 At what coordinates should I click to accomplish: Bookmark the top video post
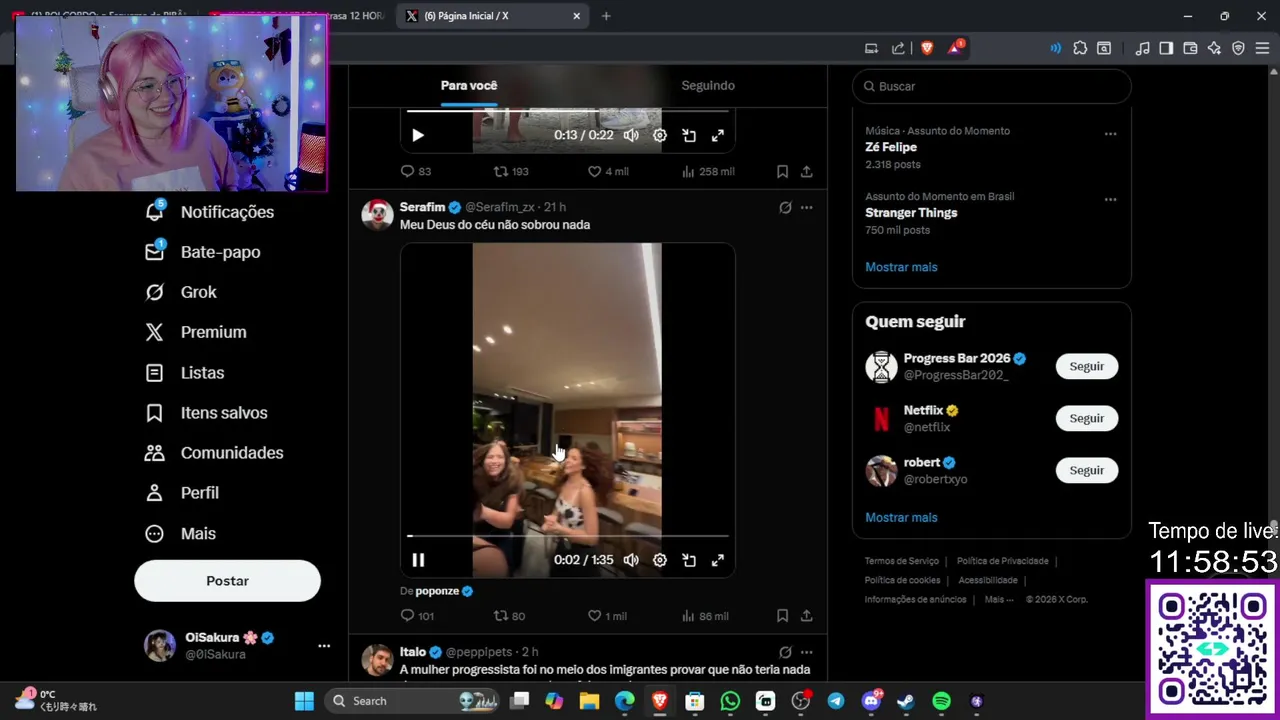point(783,172)
